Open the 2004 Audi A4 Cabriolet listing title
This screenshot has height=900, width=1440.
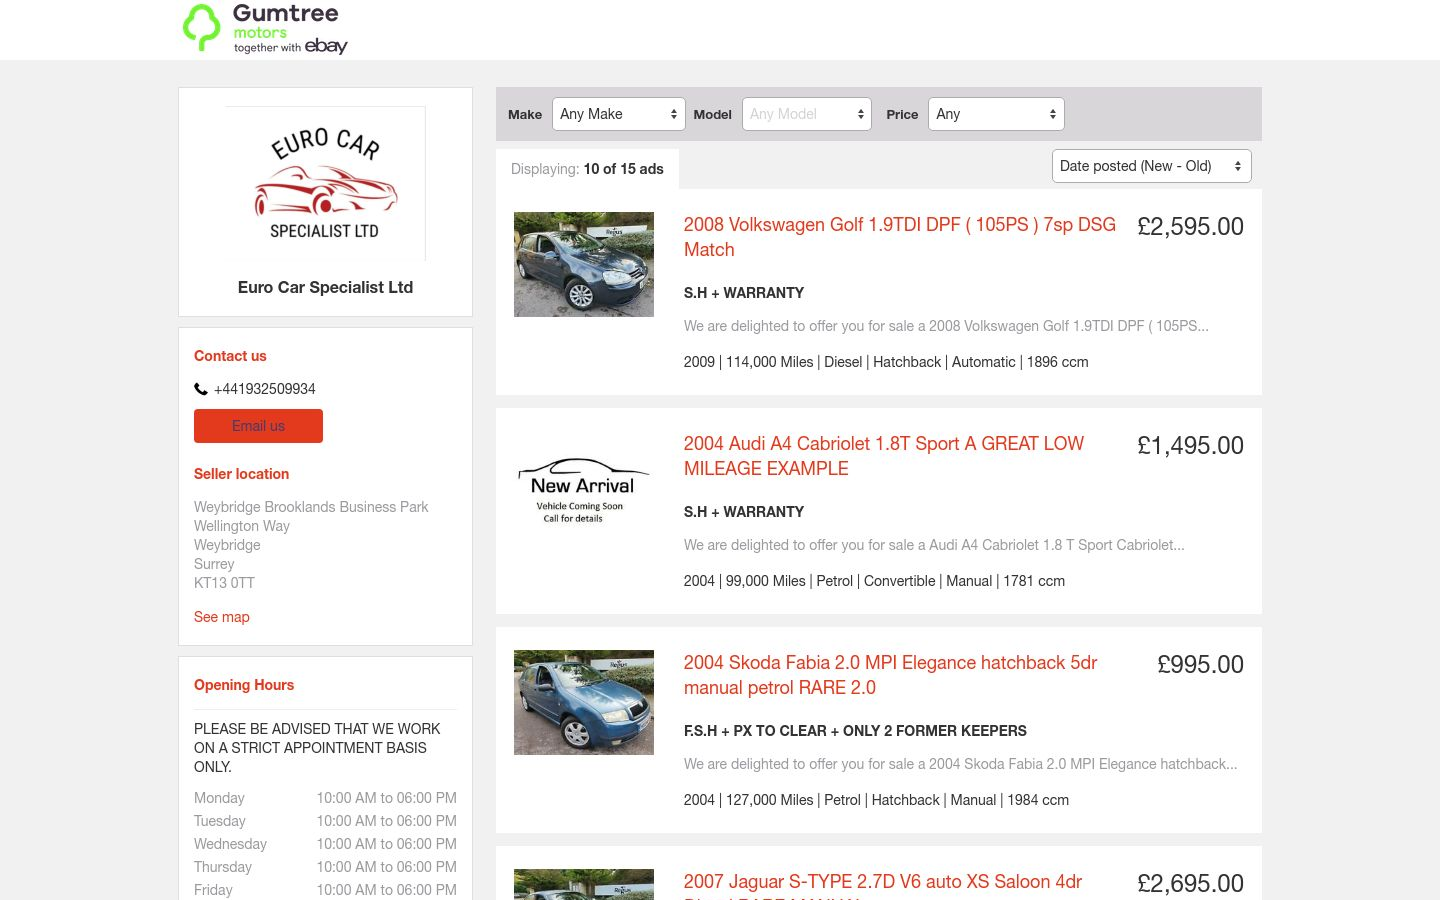[884, 456]
